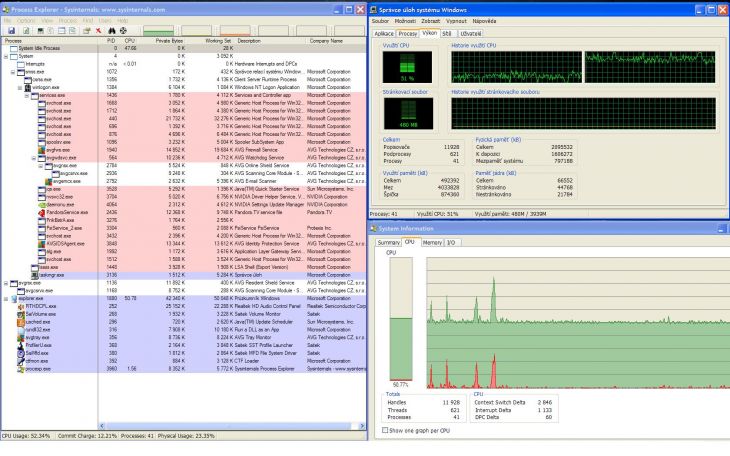Sort by the Company Name column header

point(337,41)
